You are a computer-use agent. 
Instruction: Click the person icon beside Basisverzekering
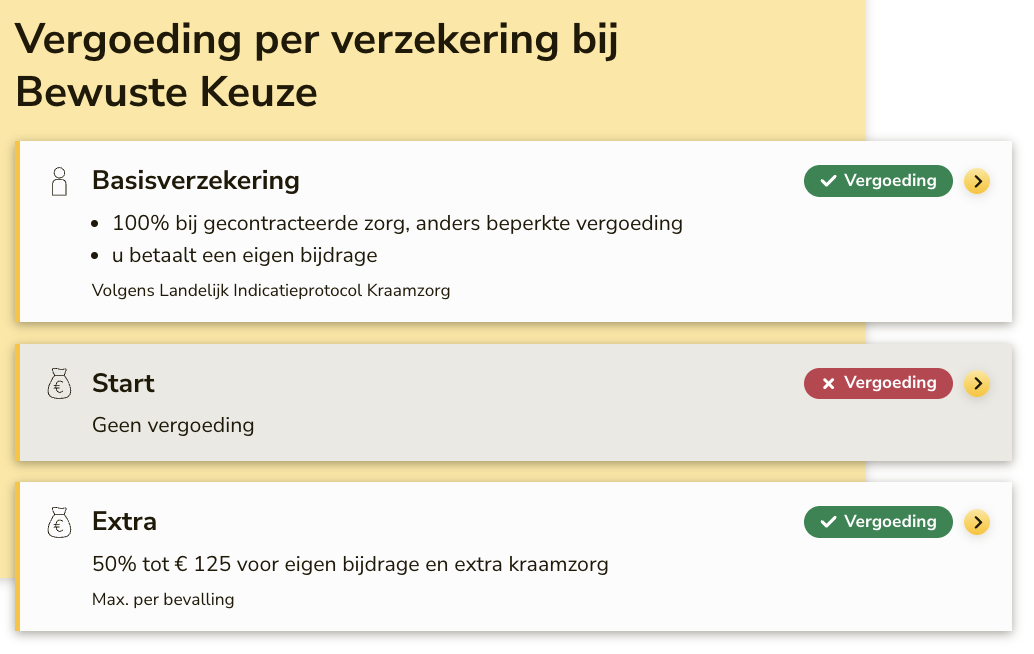click(59, 181)
